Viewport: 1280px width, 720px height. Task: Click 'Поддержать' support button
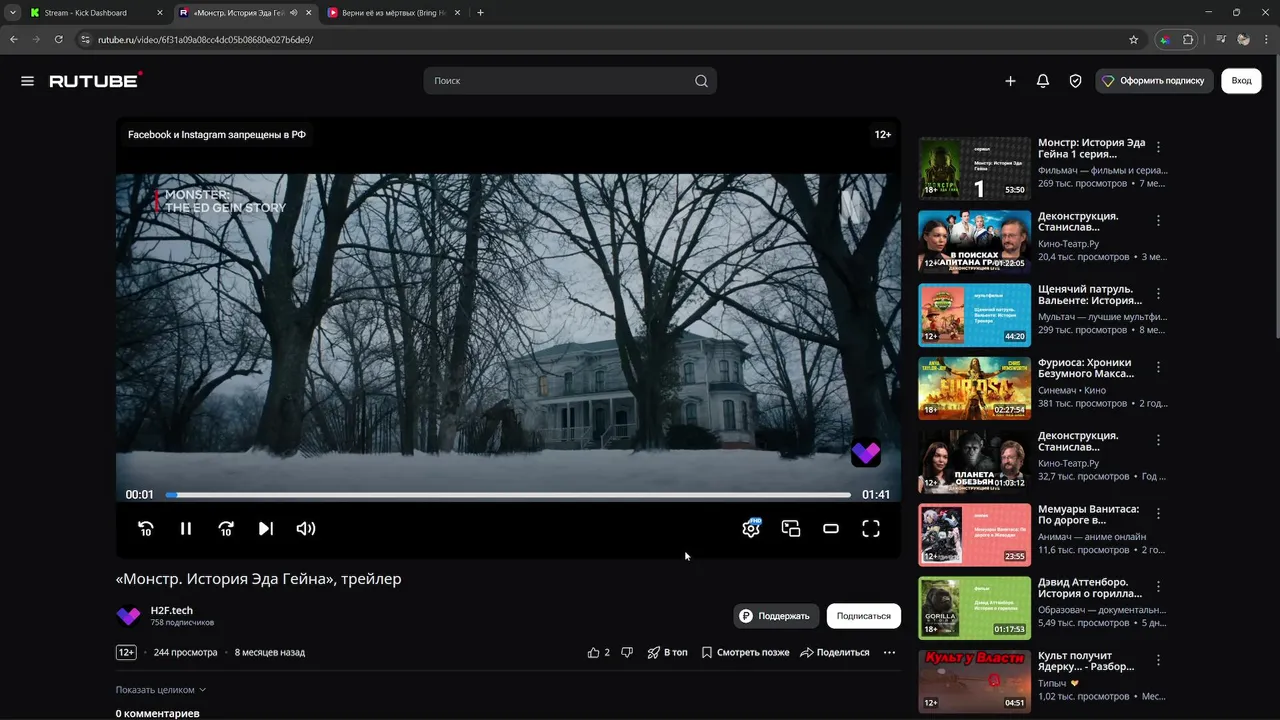tap(776, 616)
